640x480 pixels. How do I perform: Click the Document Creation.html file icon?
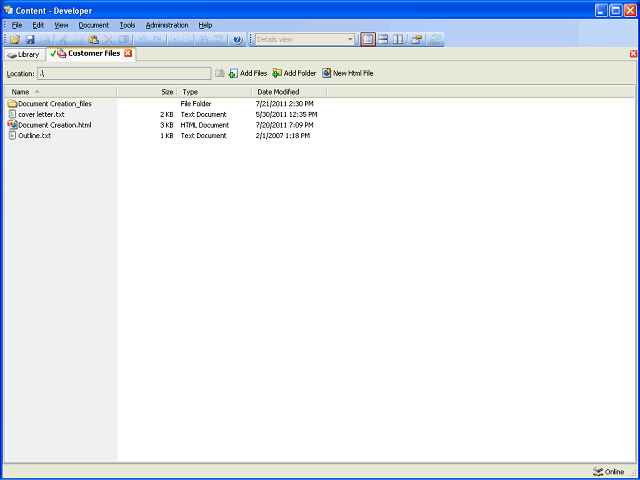pyautogui.click(x=12, y=125)
